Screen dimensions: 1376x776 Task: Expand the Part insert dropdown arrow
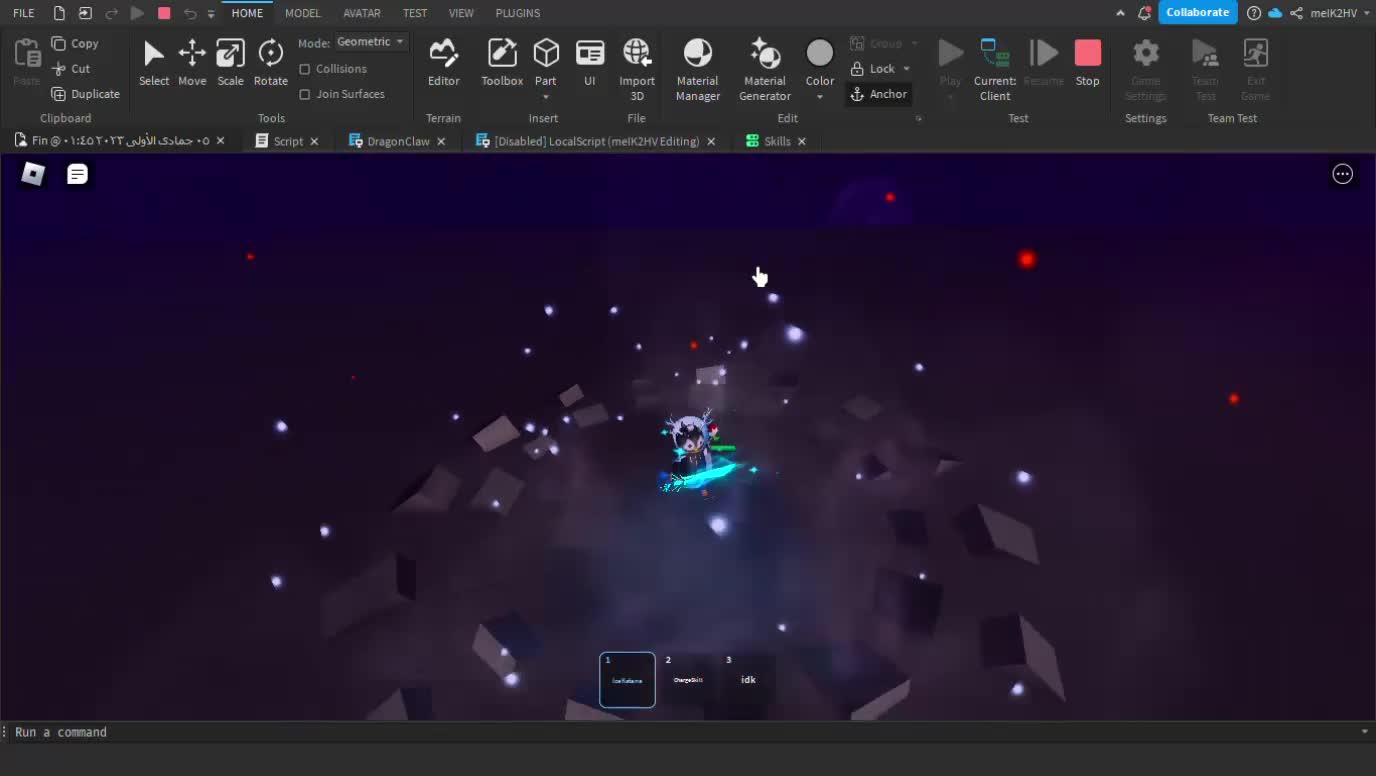(546, 97)
